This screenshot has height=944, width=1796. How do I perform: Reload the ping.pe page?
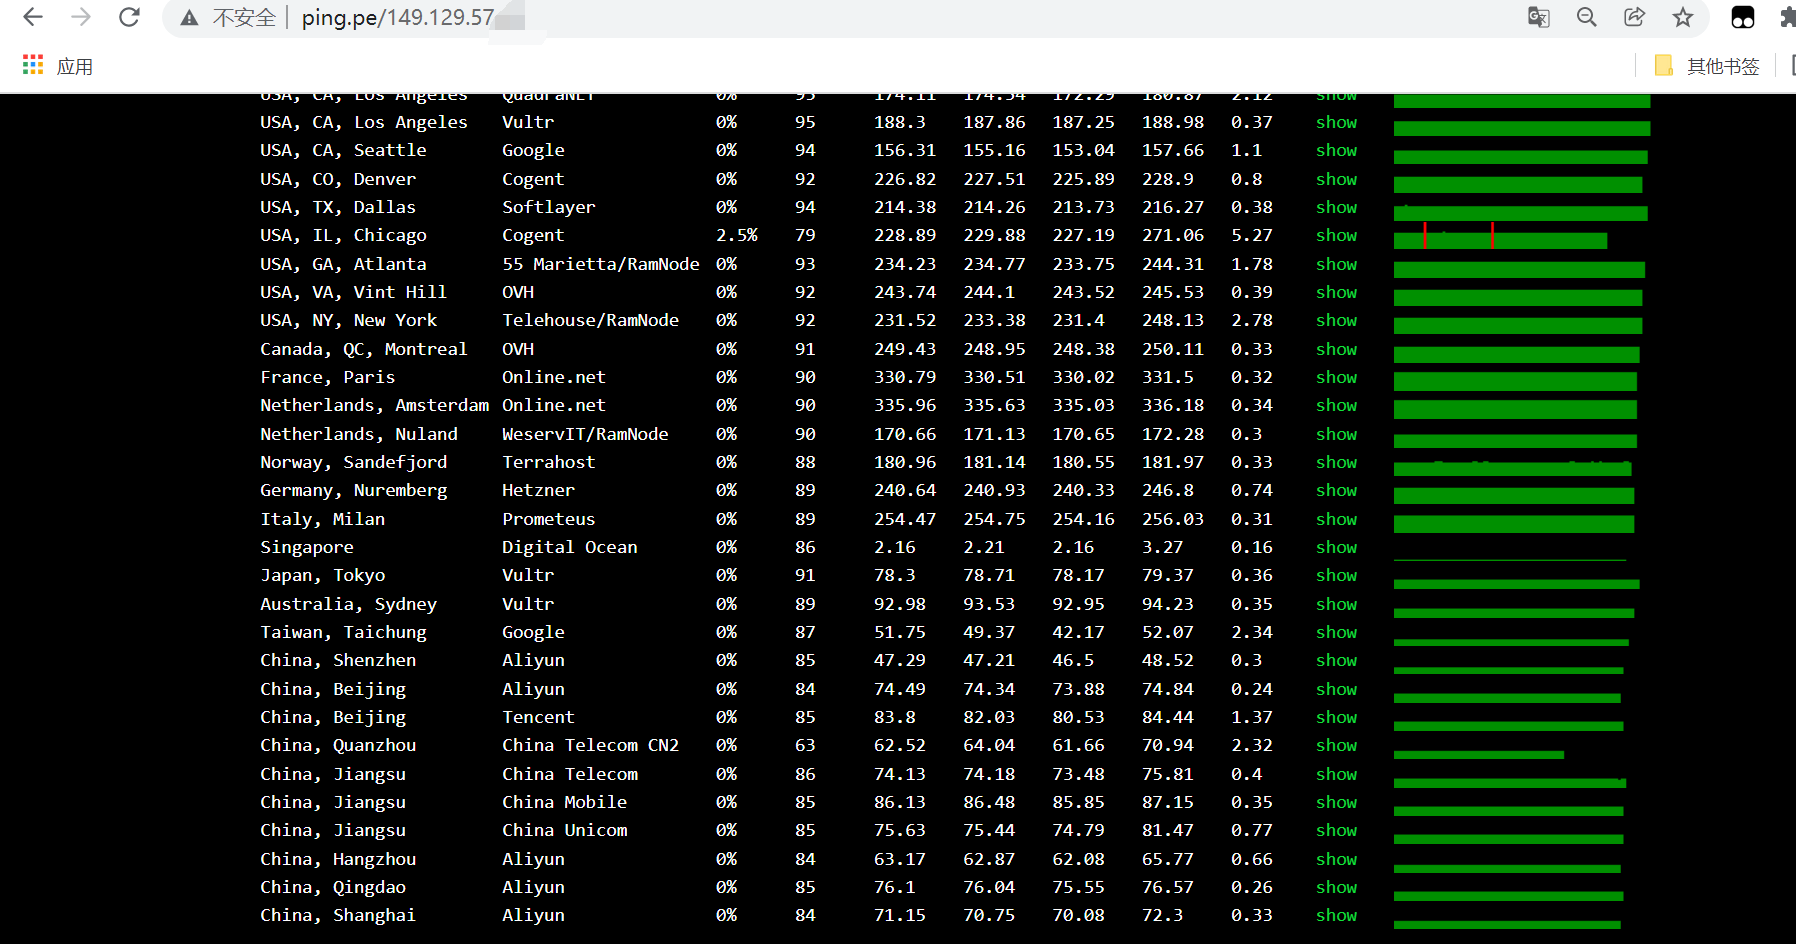[129, 17]
